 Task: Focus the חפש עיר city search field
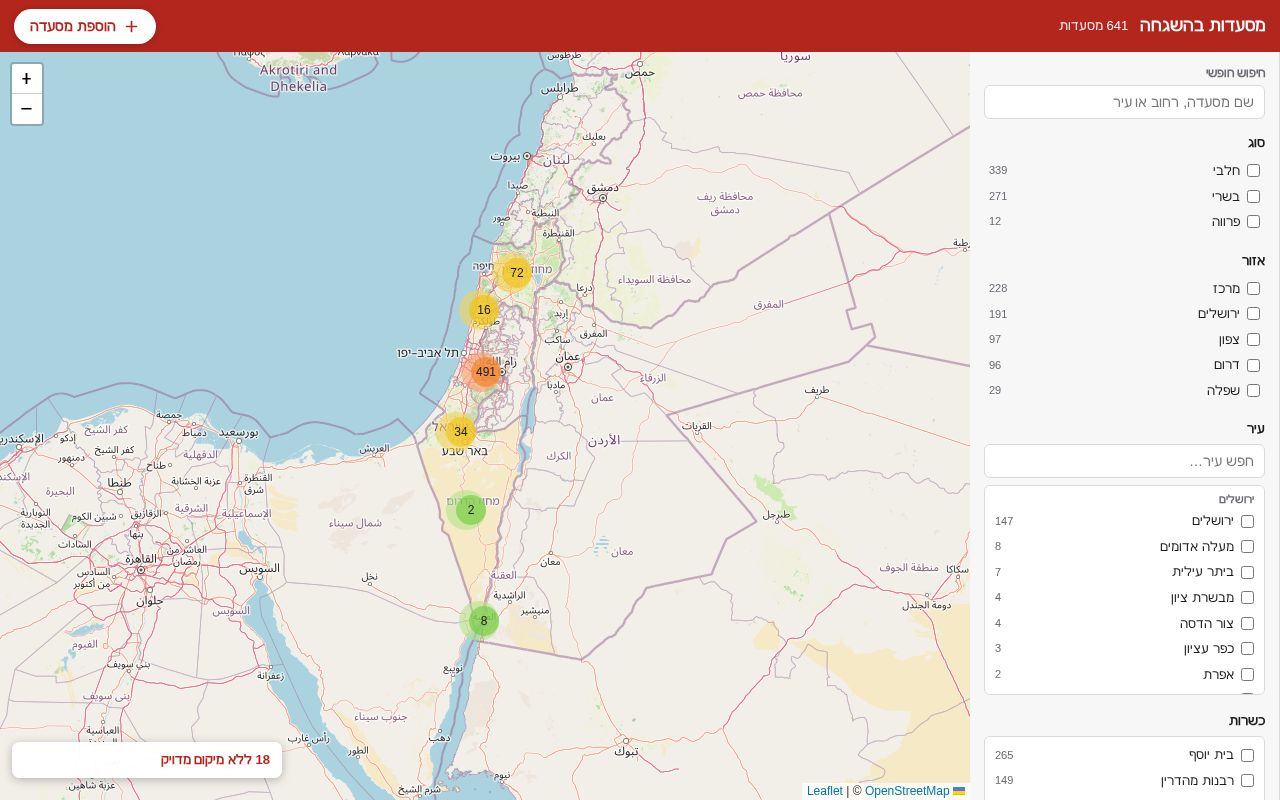[x=1124, y=461]
